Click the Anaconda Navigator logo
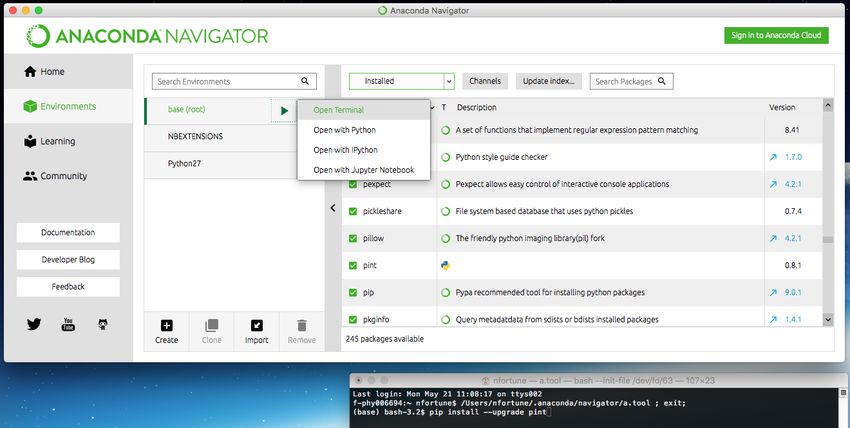Screen dimensions: 850x428 pos(147,36)
